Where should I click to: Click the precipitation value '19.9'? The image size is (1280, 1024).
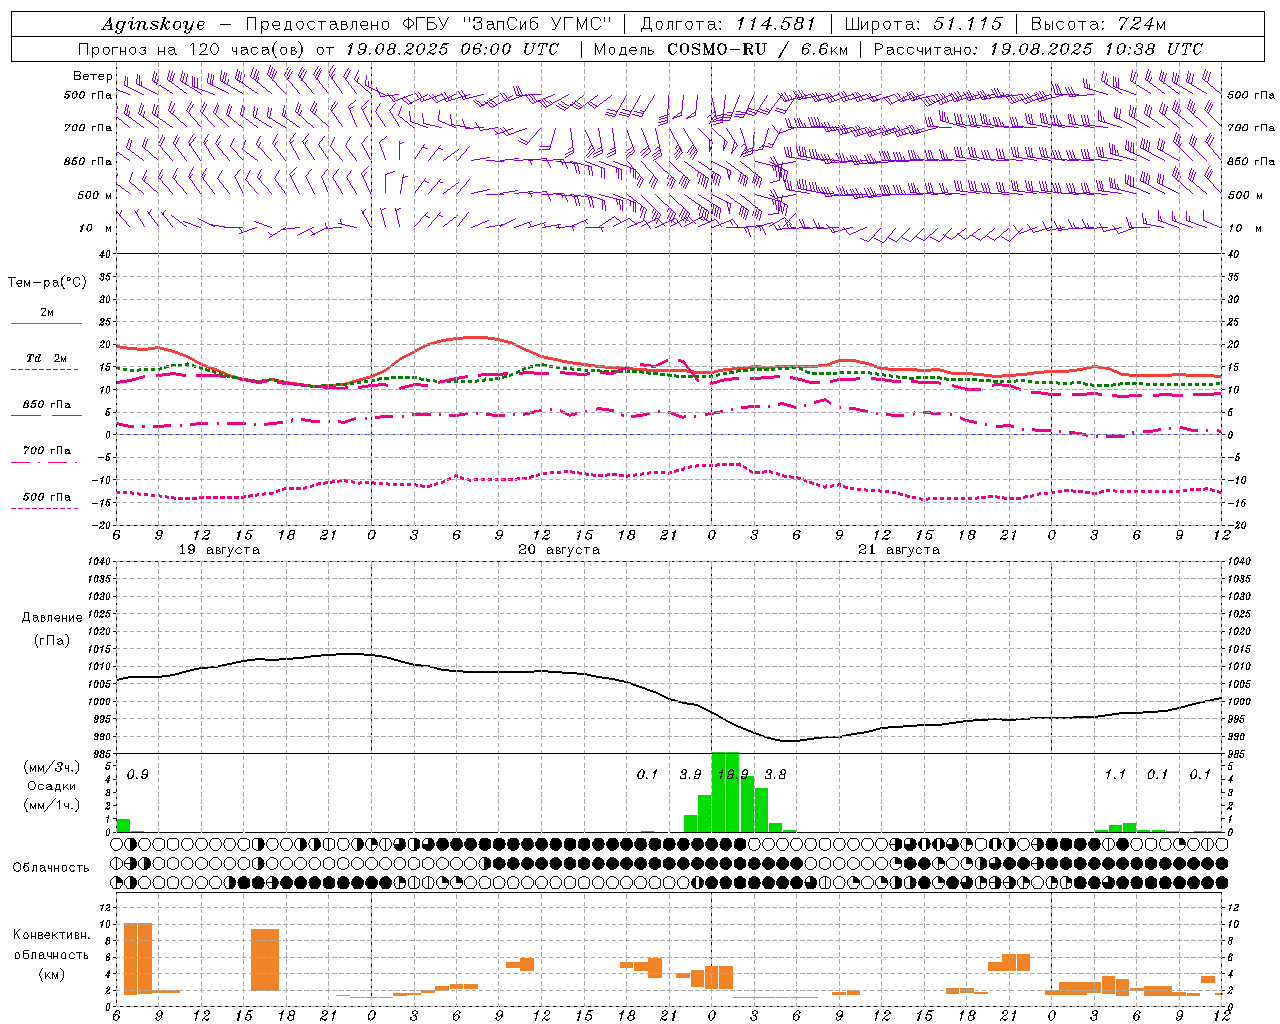coord(733,774)
